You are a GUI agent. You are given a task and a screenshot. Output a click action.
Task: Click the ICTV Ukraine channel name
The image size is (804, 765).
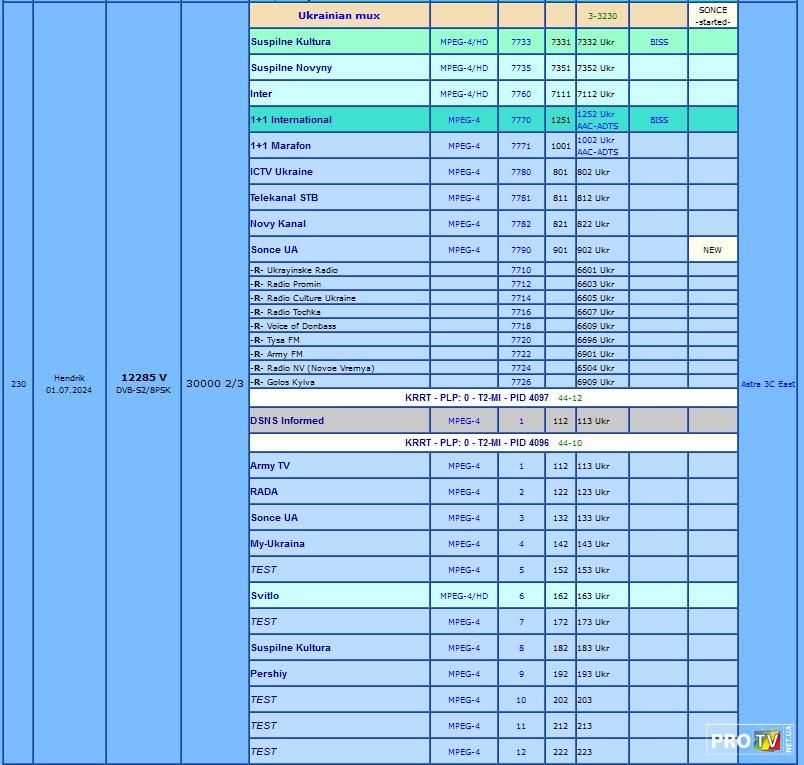281,172
